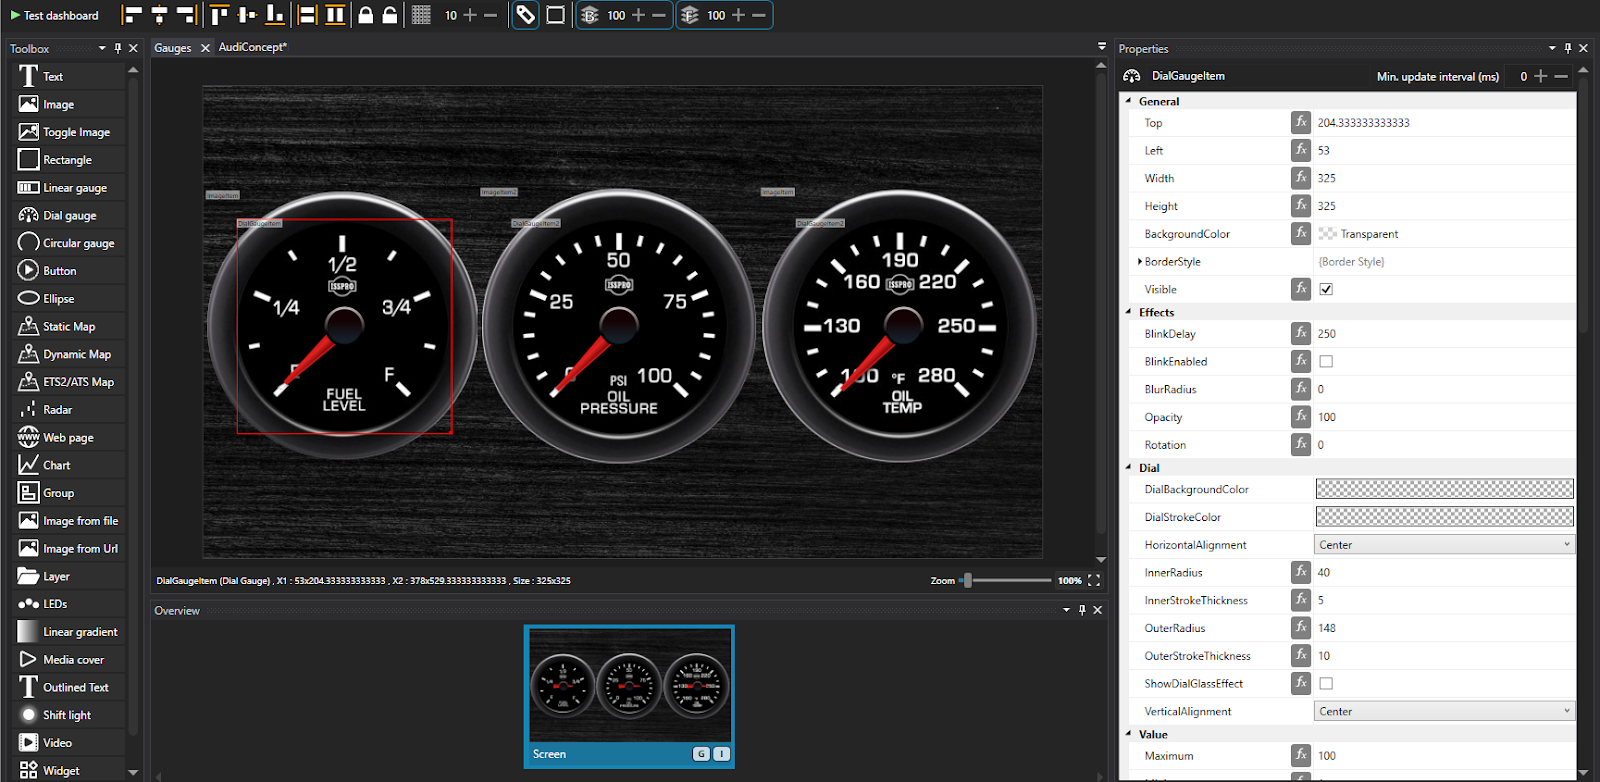
Task: Open the HorizontalAlignment dropdown
Action: (x=1444, y=544)
